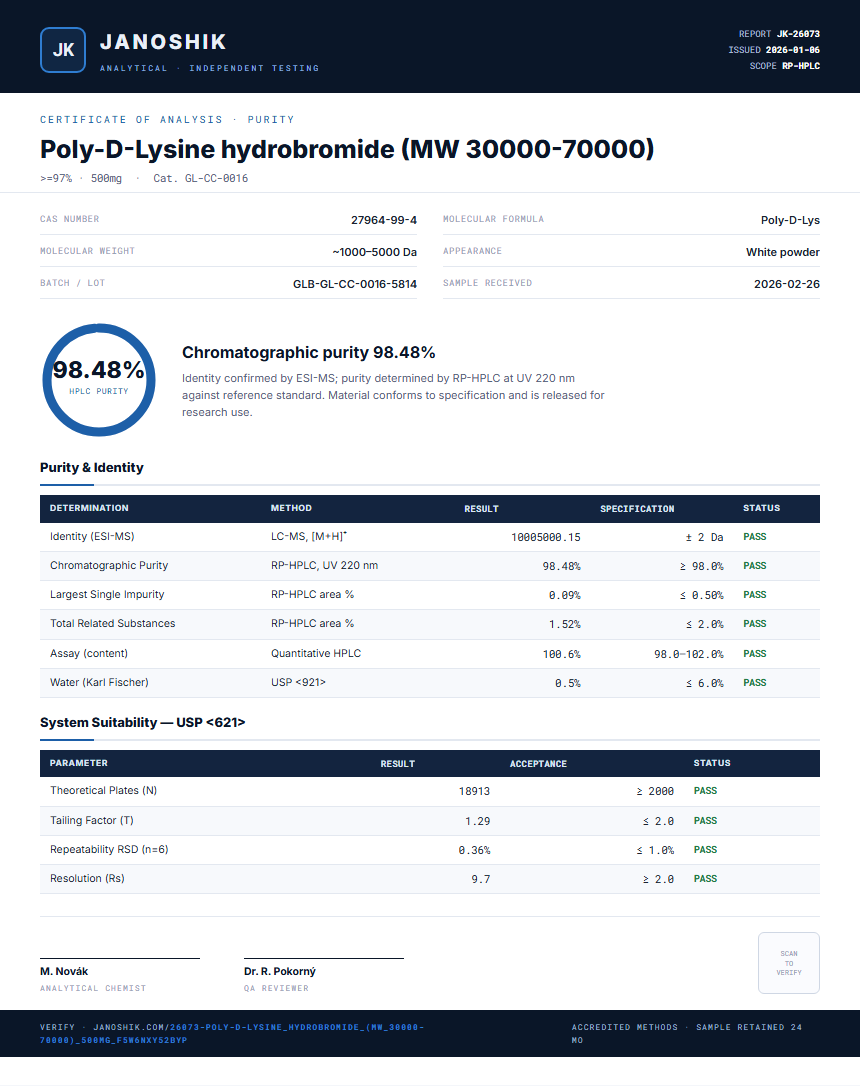Viewport: 860px width, 1086px height.
Task: Click the ACCEPTANCE column header
Action: 539,764
